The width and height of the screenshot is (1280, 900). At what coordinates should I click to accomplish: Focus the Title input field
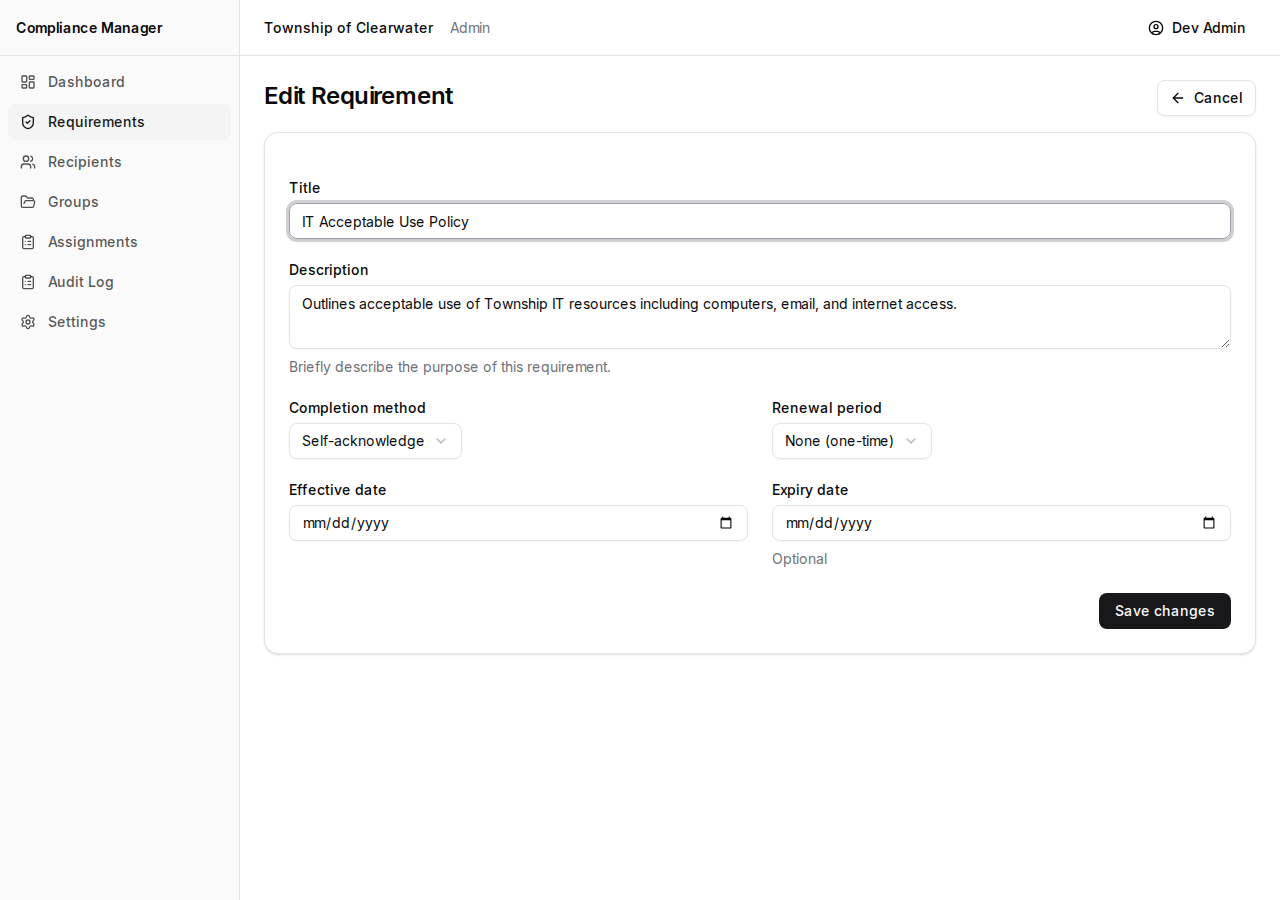760,221
